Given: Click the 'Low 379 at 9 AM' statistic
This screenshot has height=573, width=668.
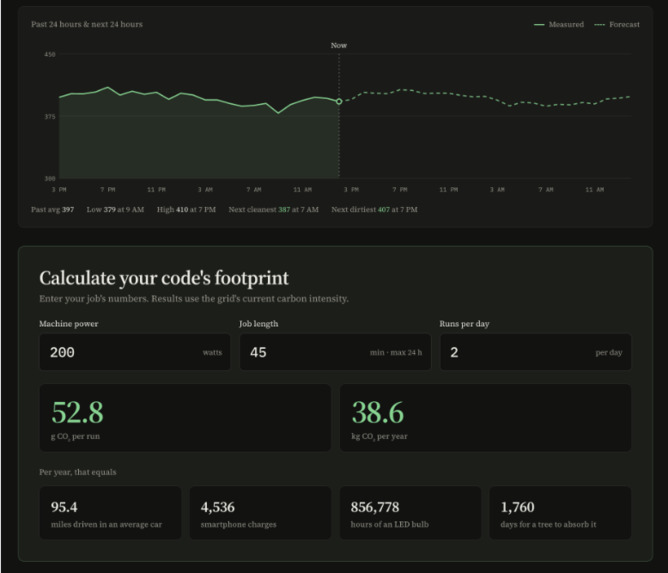Looking at the screenshot, I should pos(115,210).
